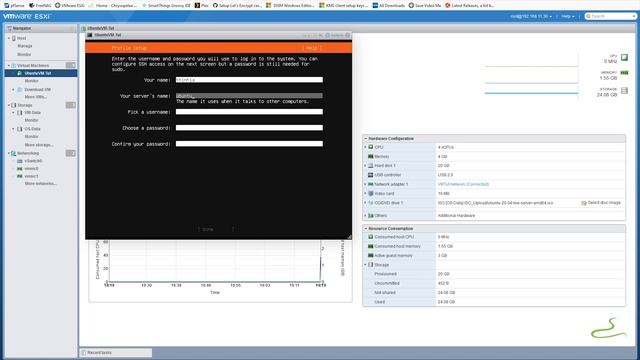This screenshot has height=360, width=640.
Task: Expand the CPU hardware row
Action: click(x=365, y=147)
